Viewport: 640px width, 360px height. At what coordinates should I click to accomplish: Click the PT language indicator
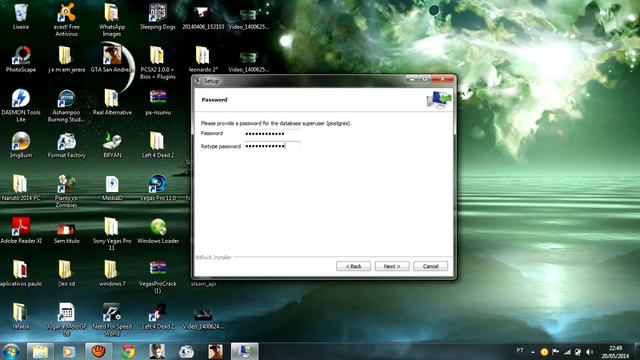(520, 351)
